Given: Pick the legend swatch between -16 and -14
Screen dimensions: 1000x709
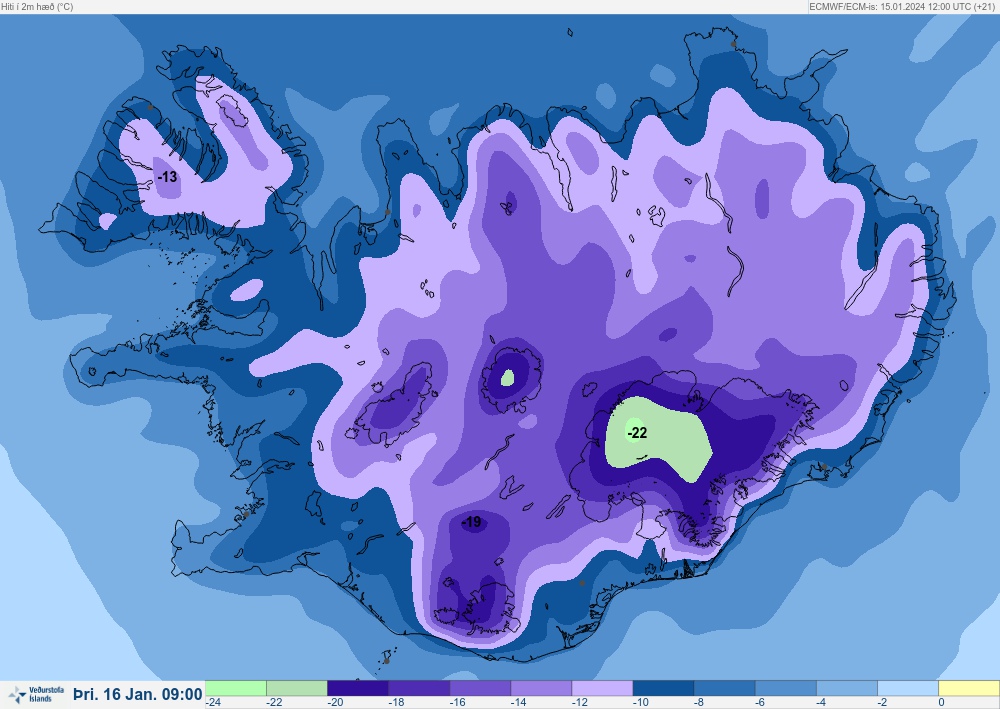Looking at the screenshot, I should click(x=480, y=688).
